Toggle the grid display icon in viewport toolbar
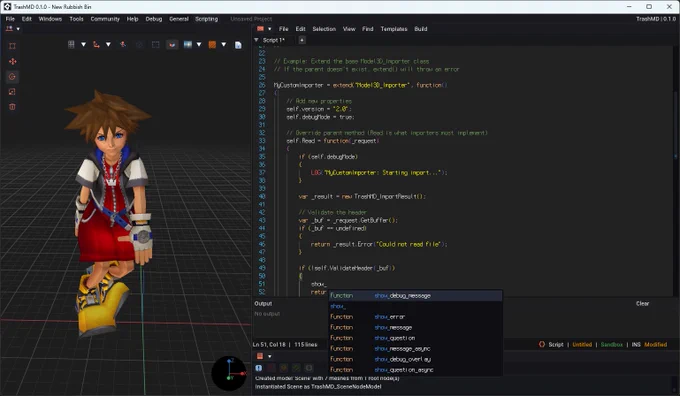680x396 pixels. tap(71, 44)
